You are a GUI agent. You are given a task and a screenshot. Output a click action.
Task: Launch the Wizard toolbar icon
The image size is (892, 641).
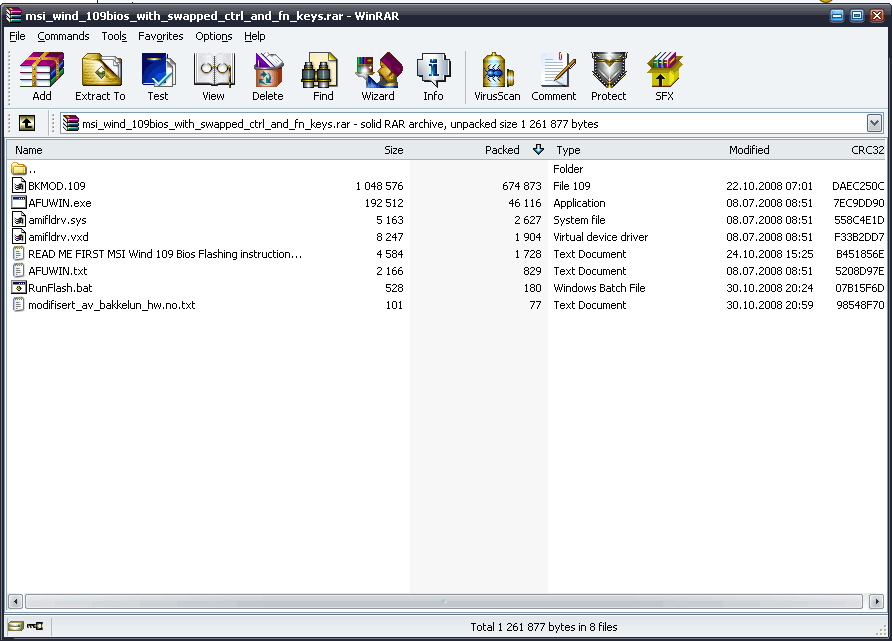(x=378, y=77)
